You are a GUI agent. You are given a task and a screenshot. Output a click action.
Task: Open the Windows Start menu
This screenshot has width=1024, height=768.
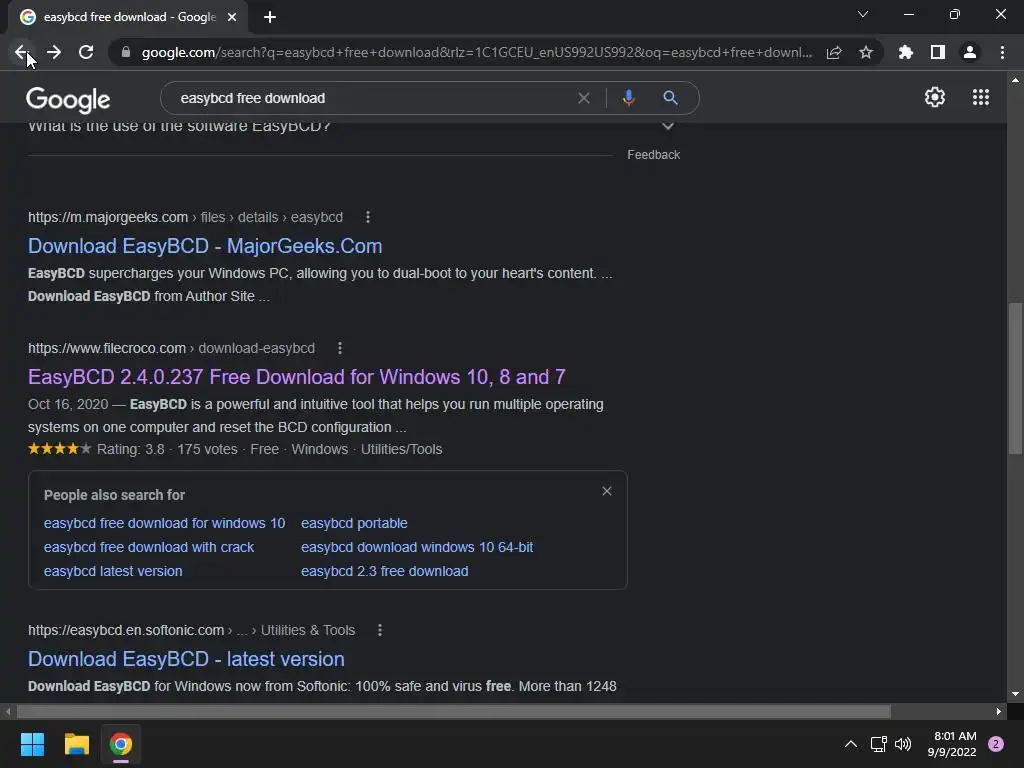[x=32, y=744]
